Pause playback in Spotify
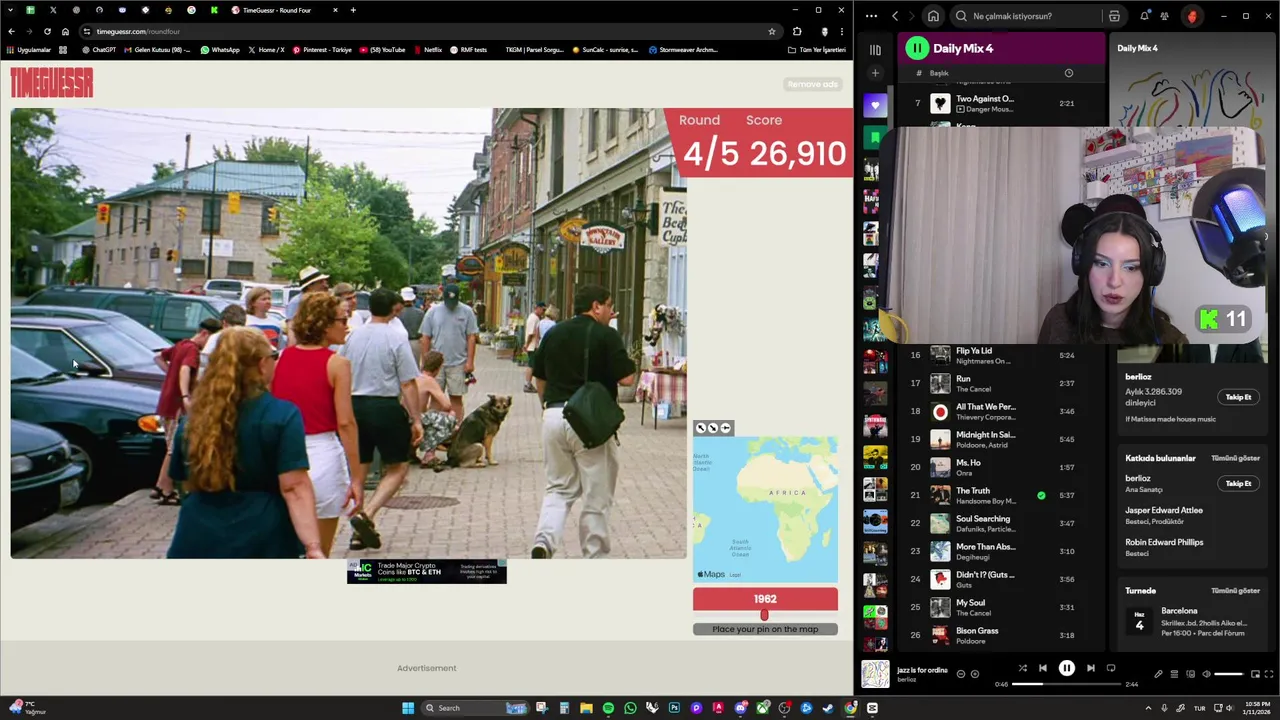This screenshot has height=720, width=1280. point(1066,668)
